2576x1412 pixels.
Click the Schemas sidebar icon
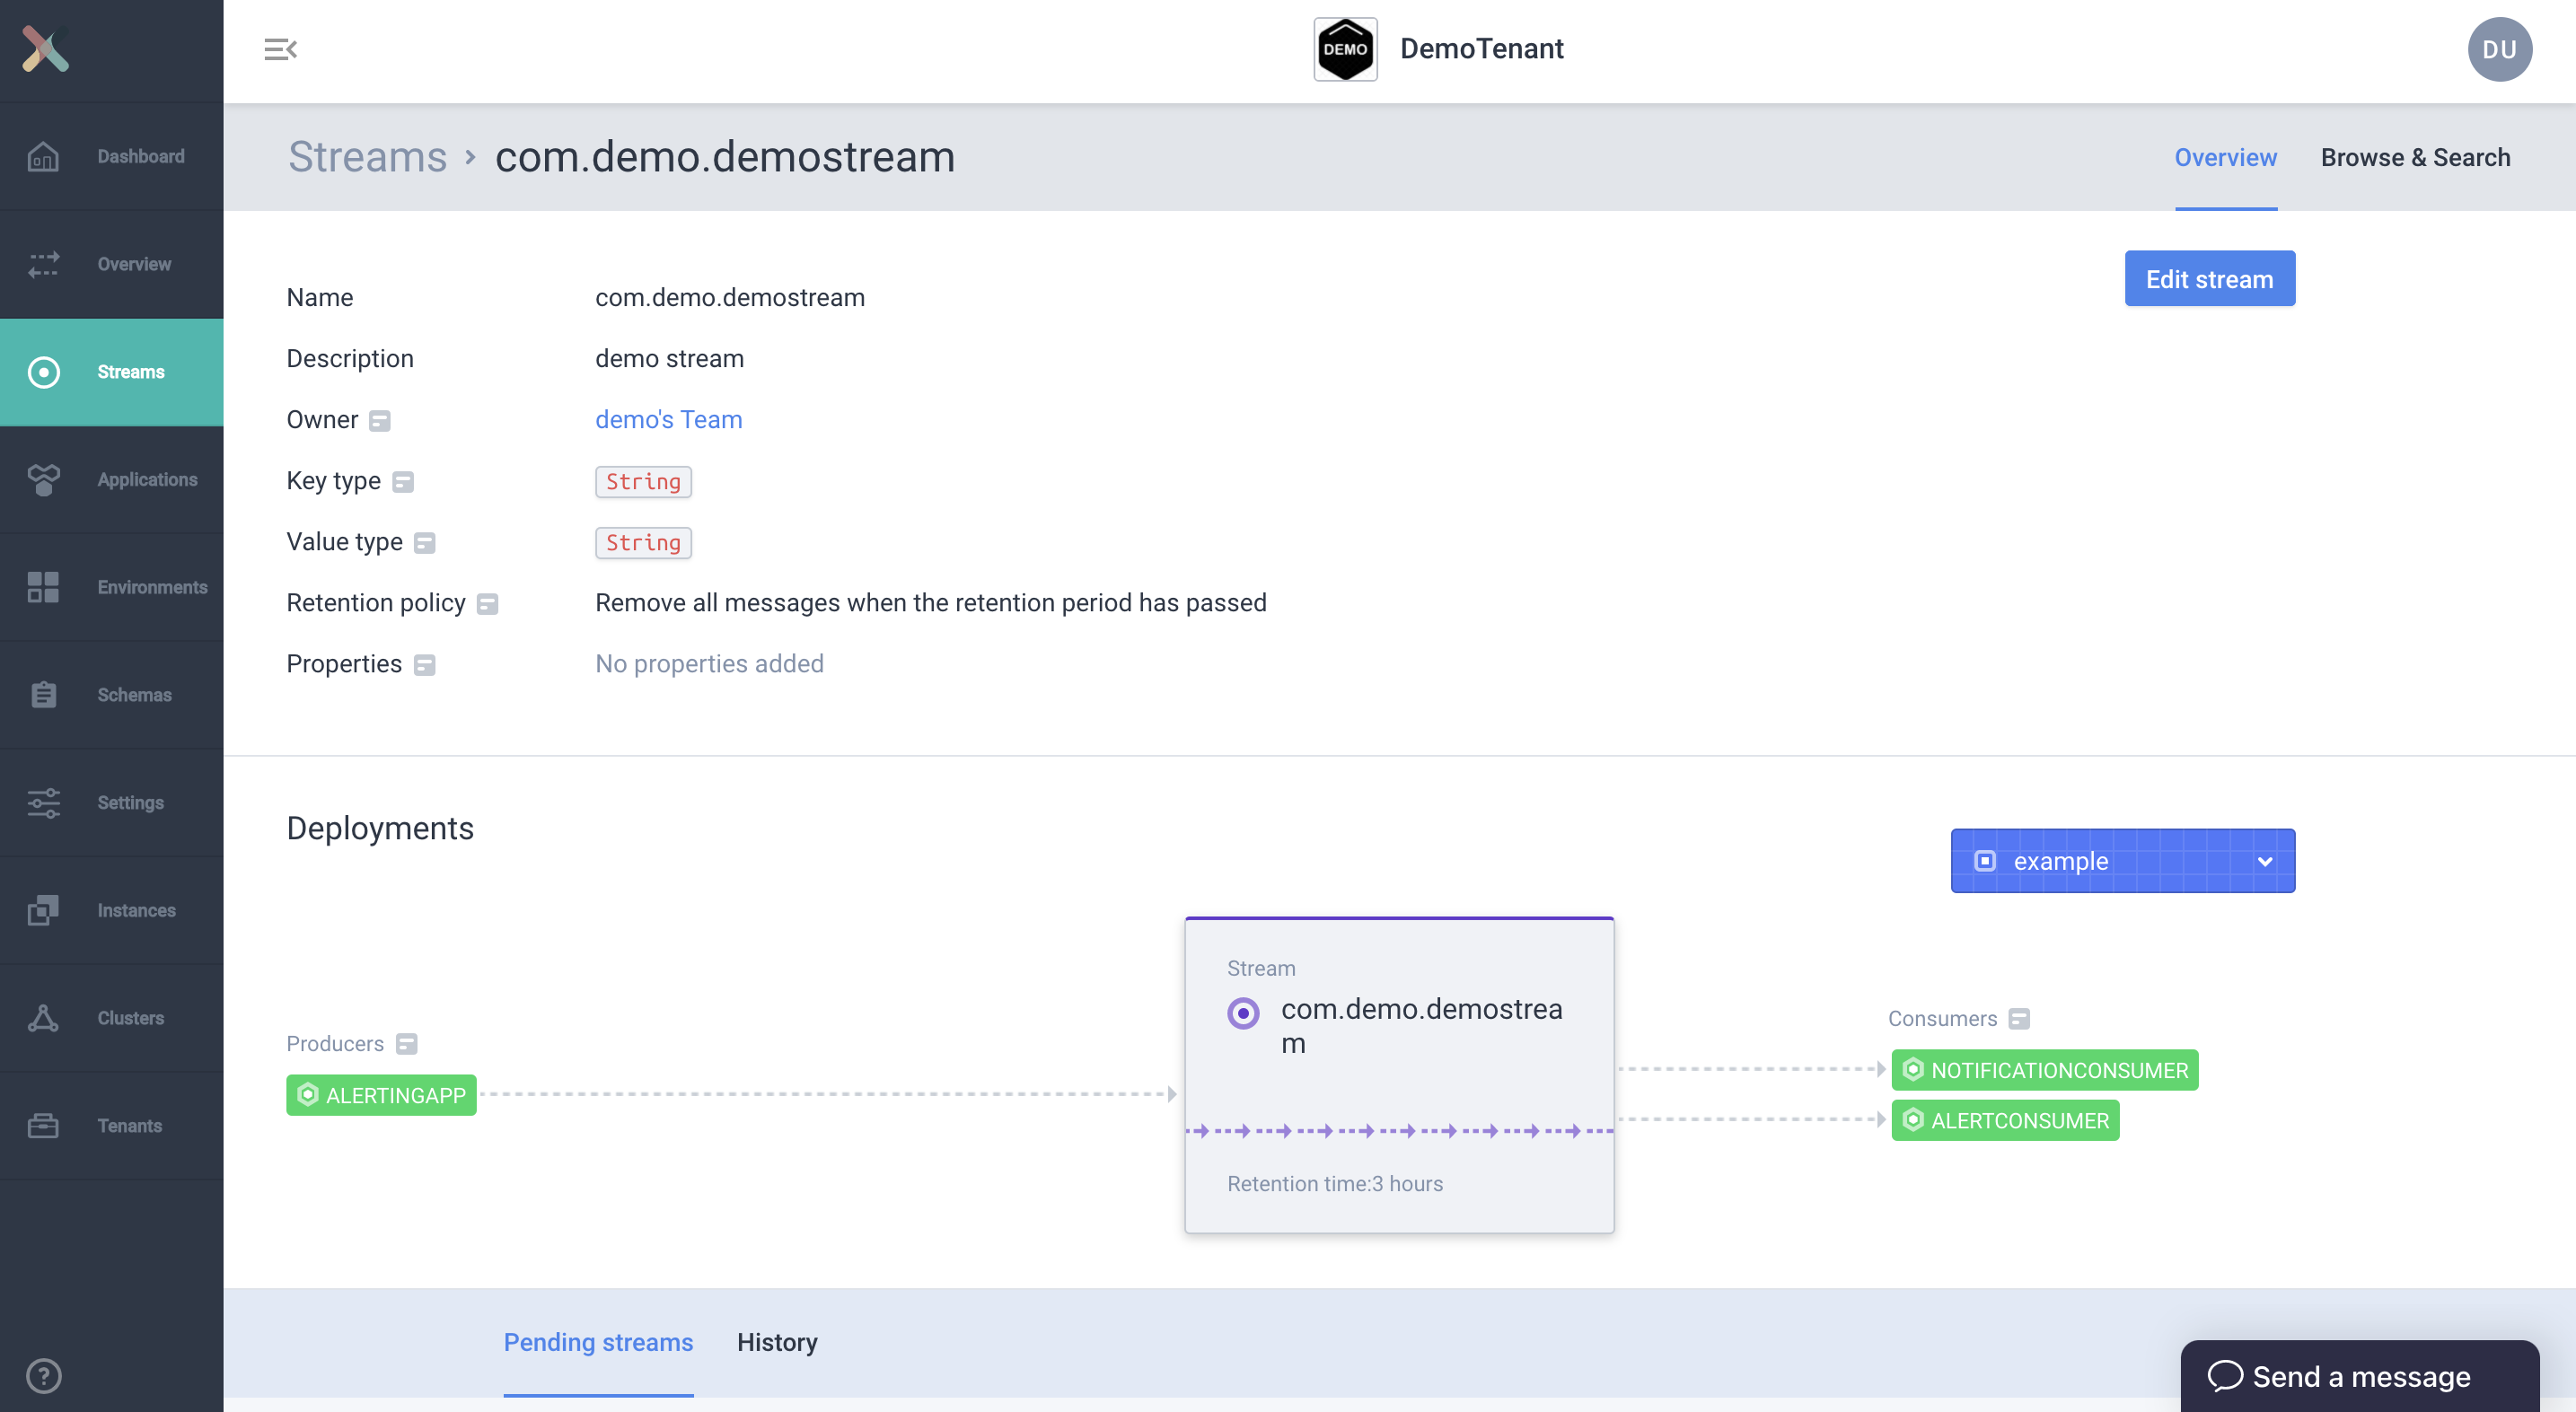[x=45, y=694]
